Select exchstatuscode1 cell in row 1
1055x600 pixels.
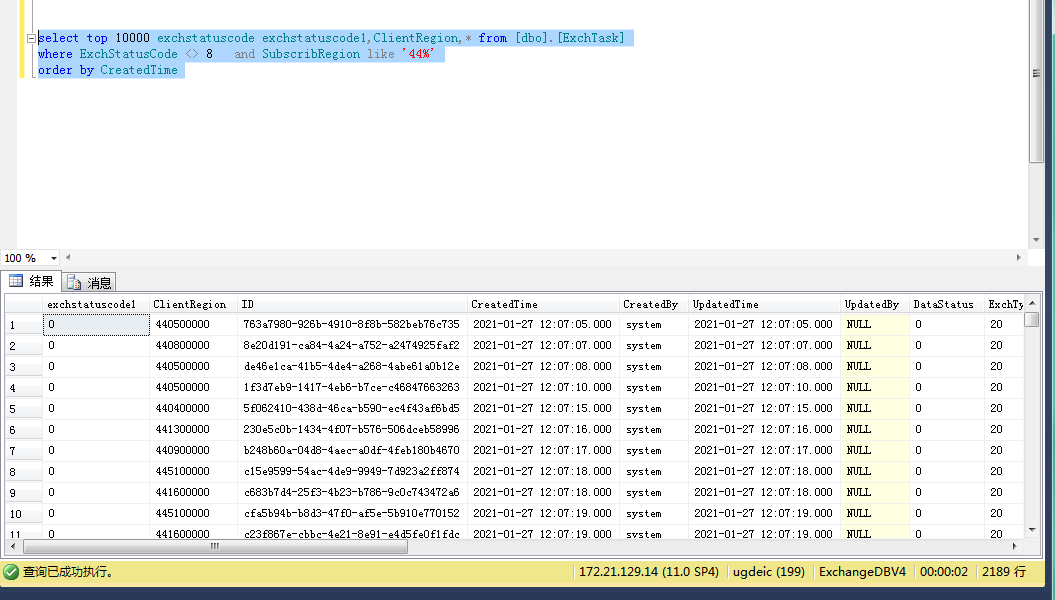(x=96, y=324)
